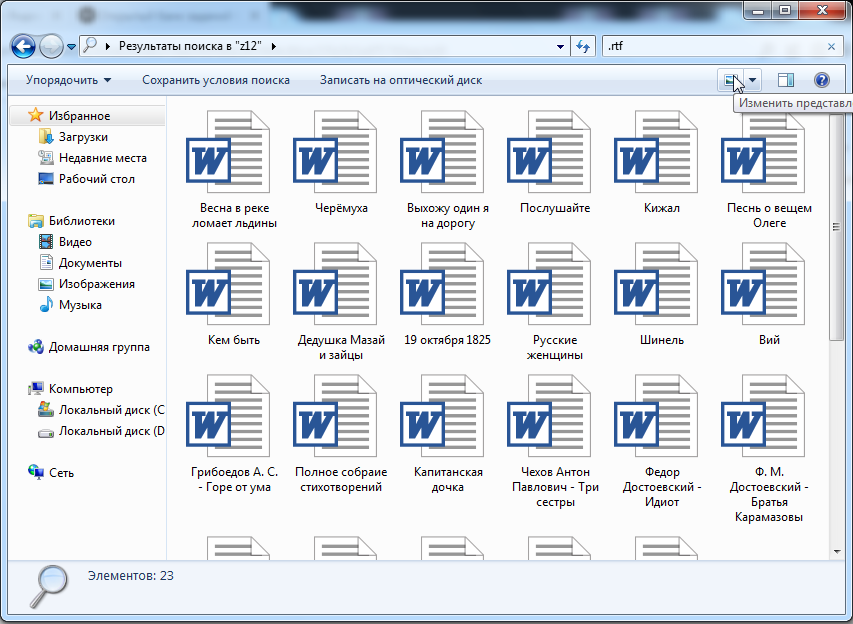
Task: Open the Упорядочить menu
Action: click(x=68, y=80)
